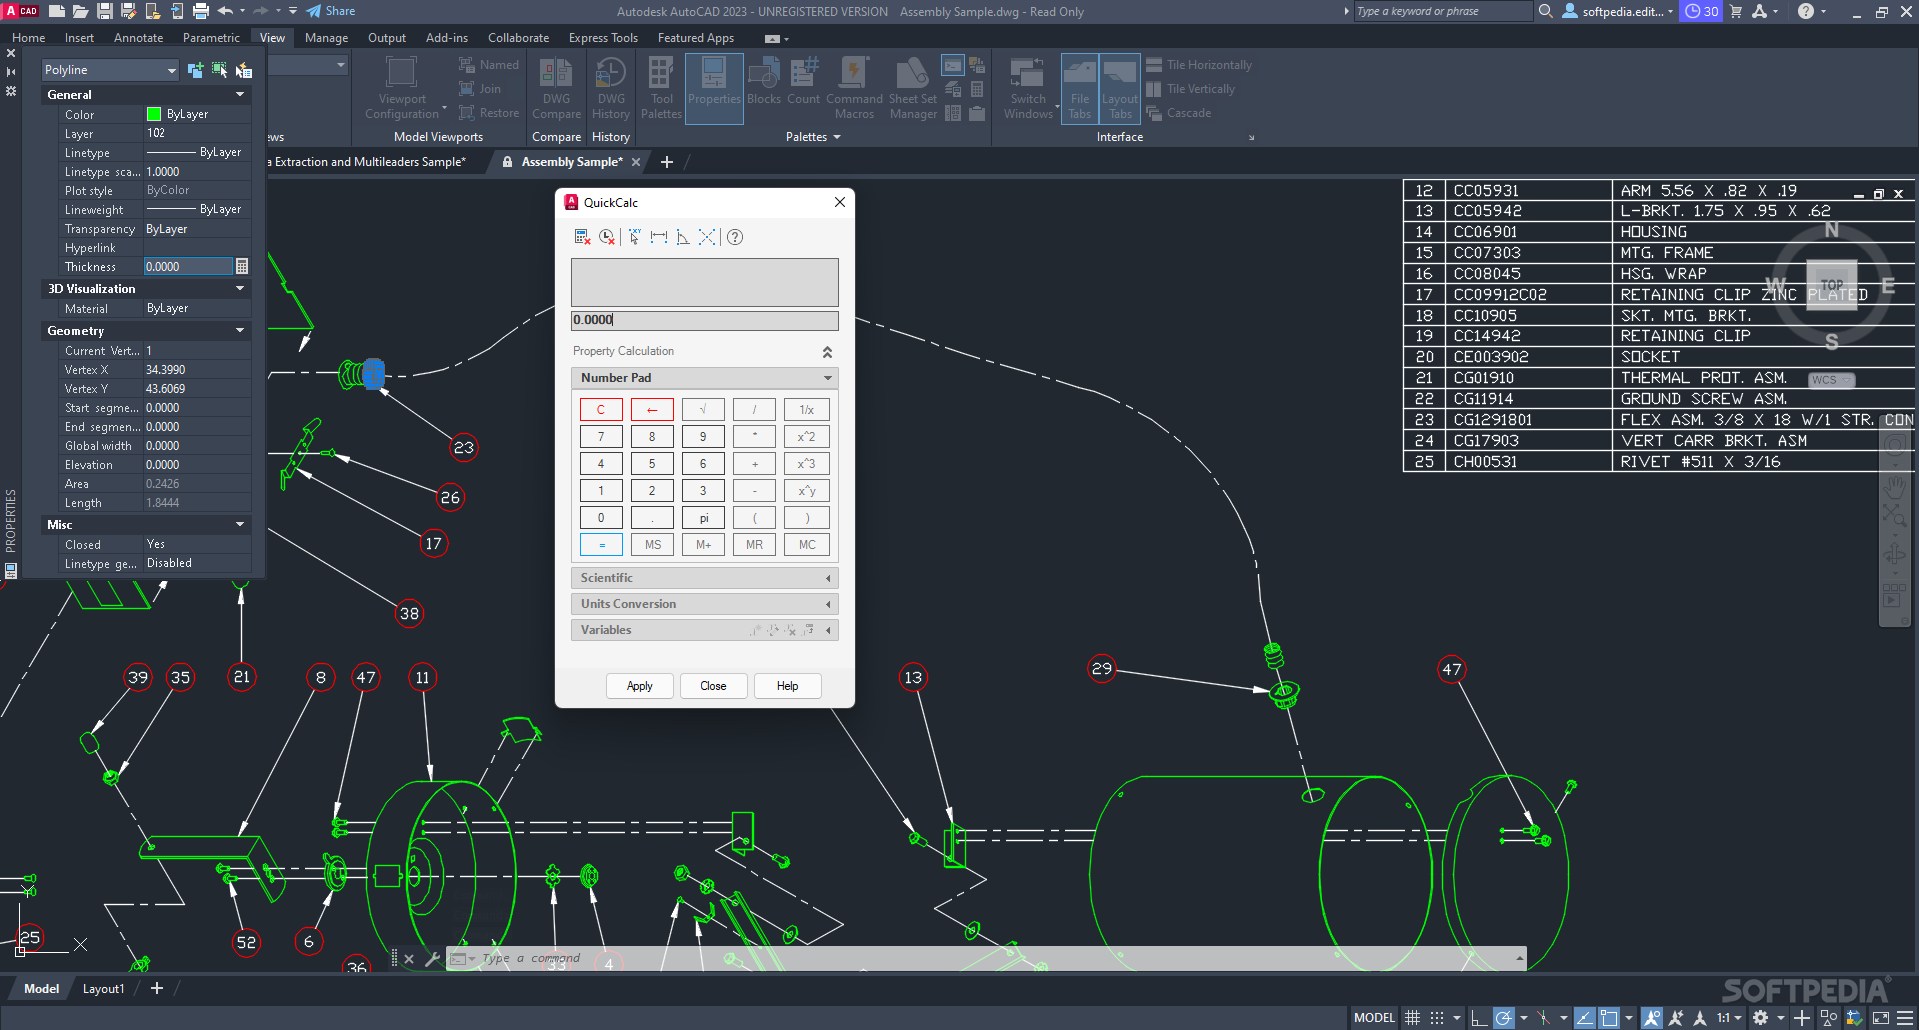Toggle Ortho mode in status bar

[1479, 1018]
